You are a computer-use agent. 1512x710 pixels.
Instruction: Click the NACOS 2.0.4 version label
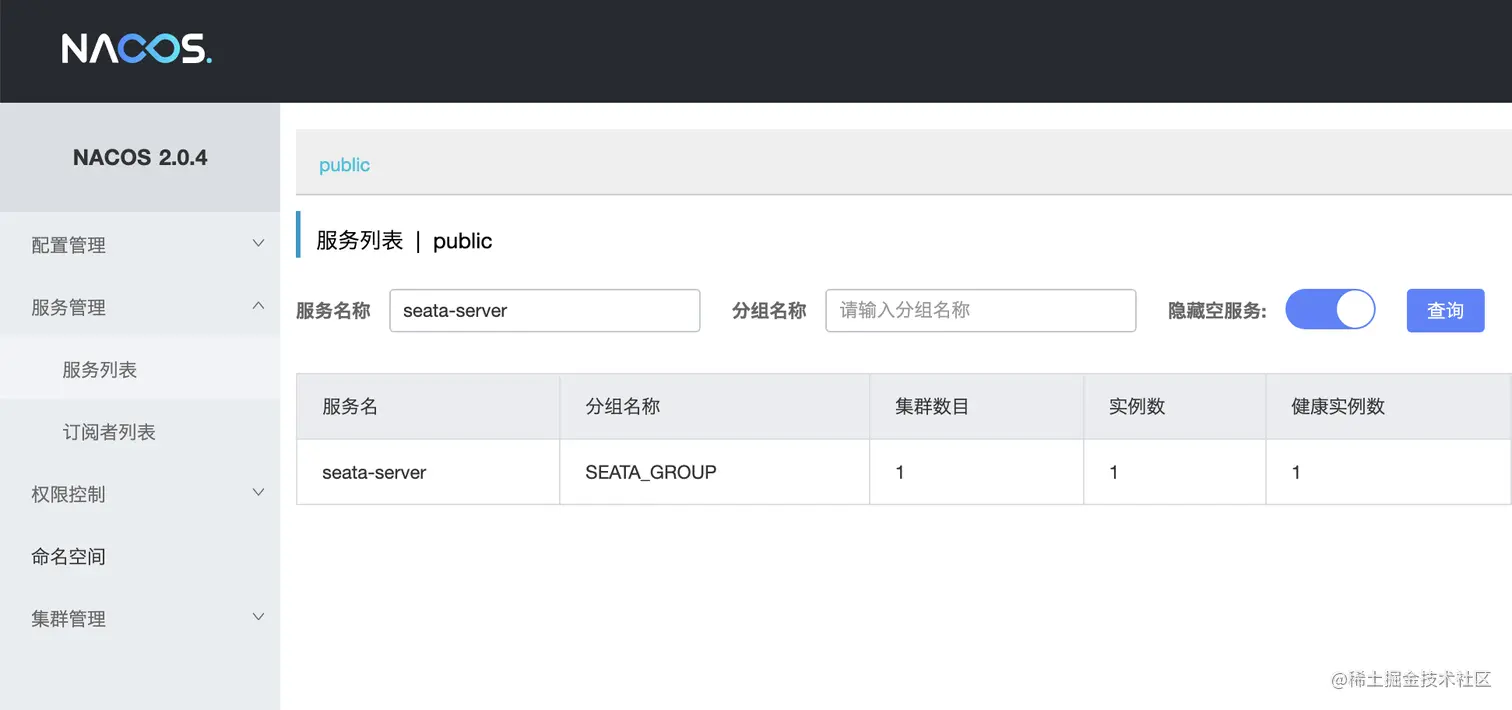pyautogui.click(x=140, y=157)
